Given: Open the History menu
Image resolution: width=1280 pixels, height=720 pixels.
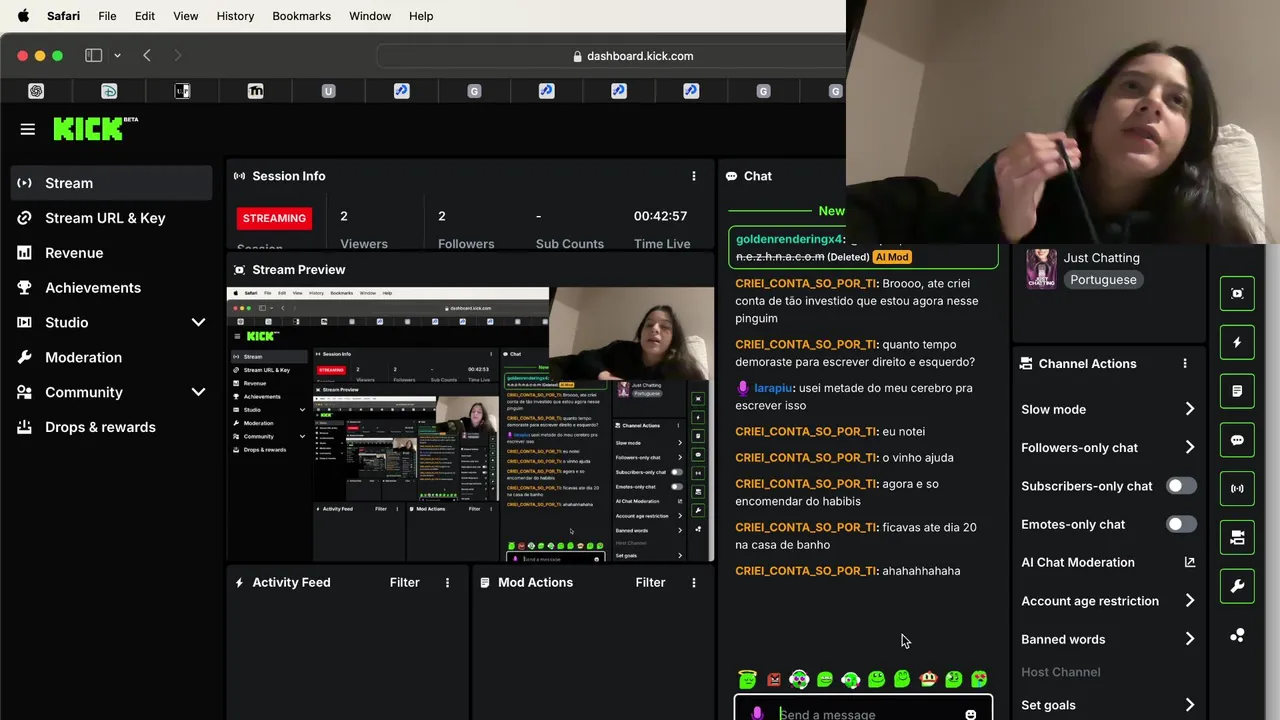Looking at the screenshot, I should pos(235,16).
